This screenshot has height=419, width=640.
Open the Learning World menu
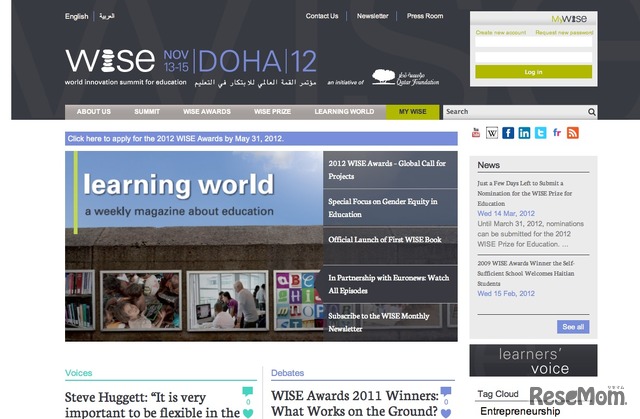[x=344, y=112]
